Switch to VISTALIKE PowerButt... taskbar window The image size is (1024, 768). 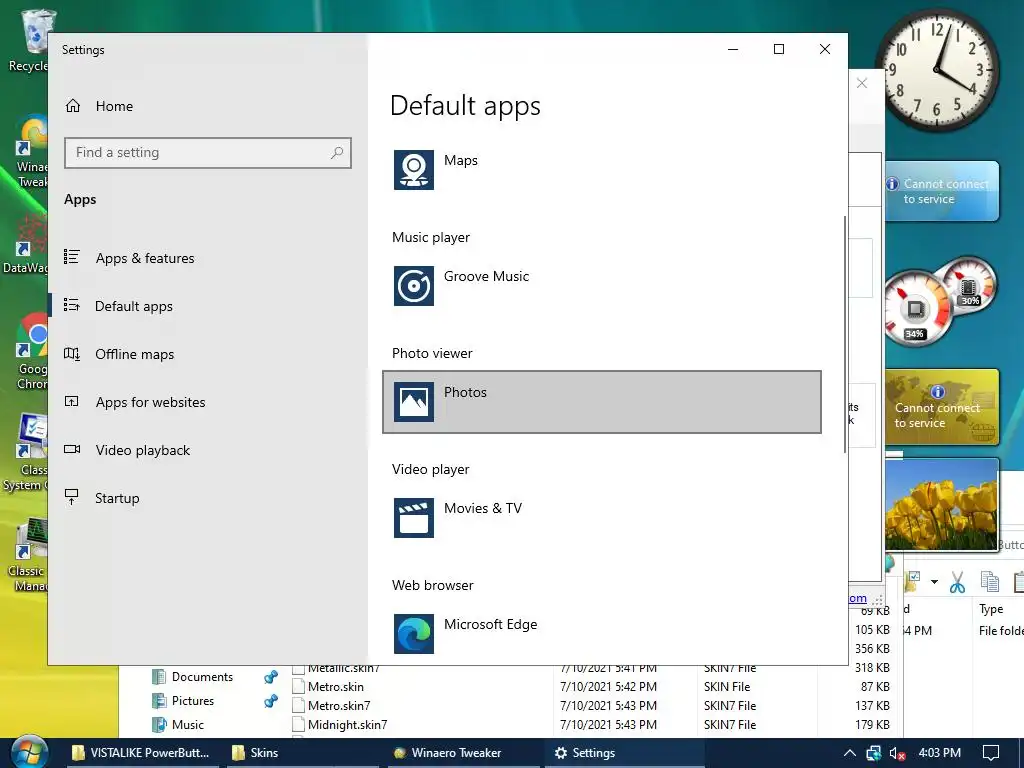[140, 752]
